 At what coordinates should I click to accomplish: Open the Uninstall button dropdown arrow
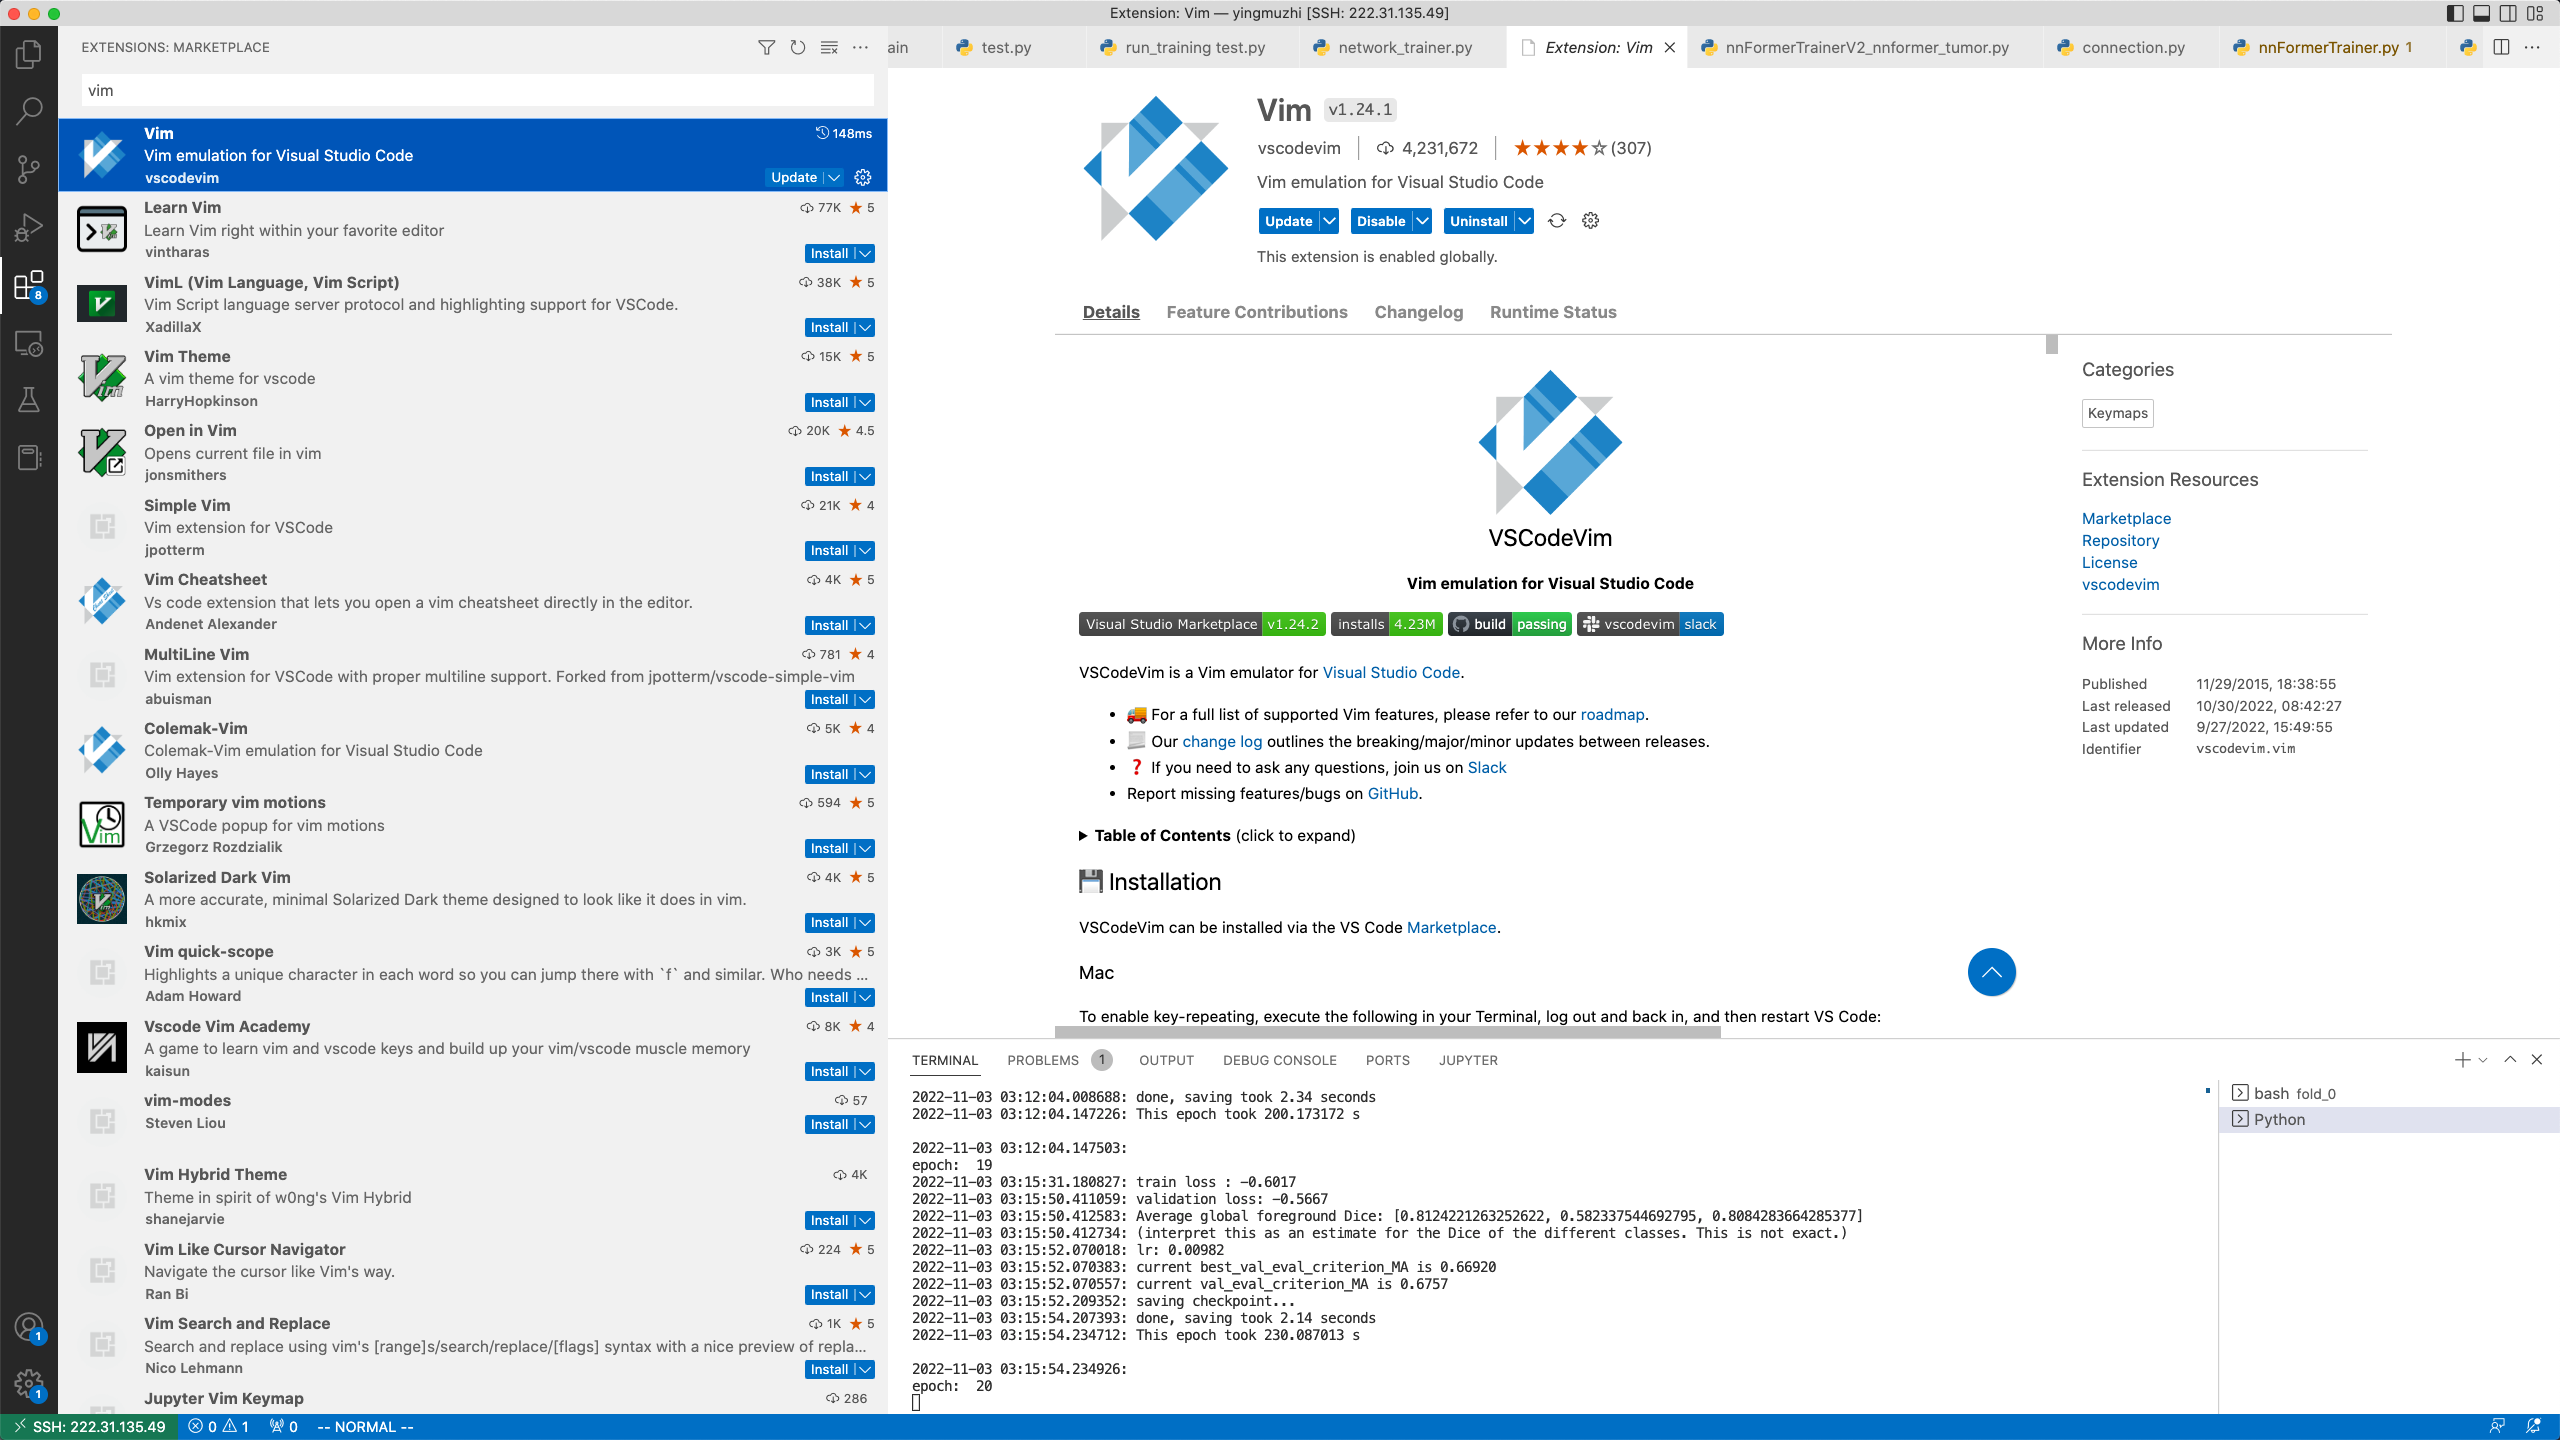tap(1523, 221)
